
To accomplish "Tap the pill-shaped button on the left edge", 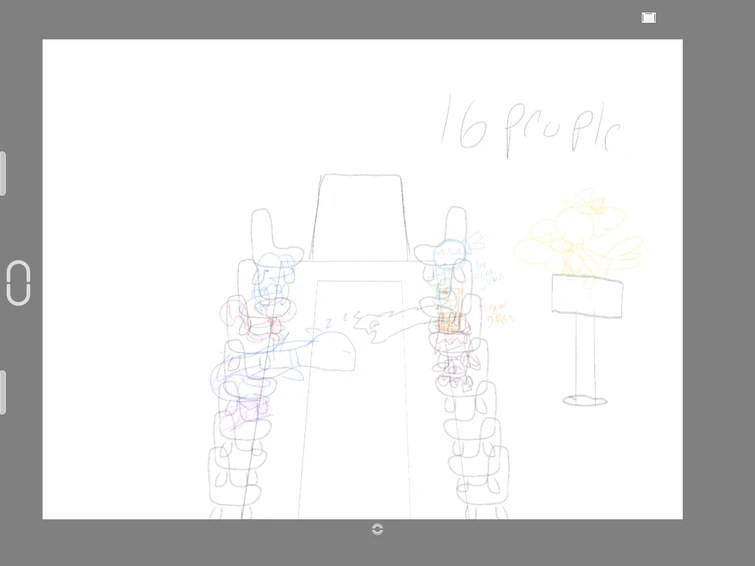I will (x=18, y=283).
